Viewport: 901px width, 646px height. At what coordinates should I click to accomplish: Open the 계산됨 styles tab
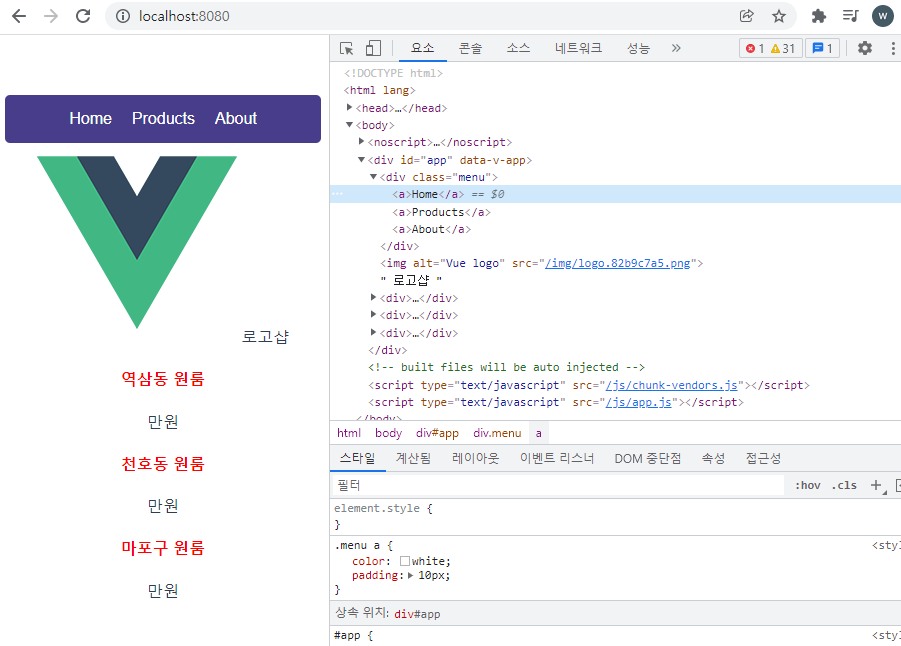click(413, 458)
